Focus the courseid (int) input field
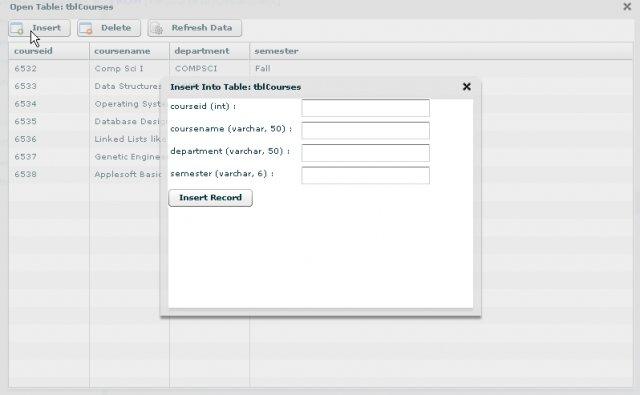The width and height of the screenshot is (640, 395). point(365,108)
